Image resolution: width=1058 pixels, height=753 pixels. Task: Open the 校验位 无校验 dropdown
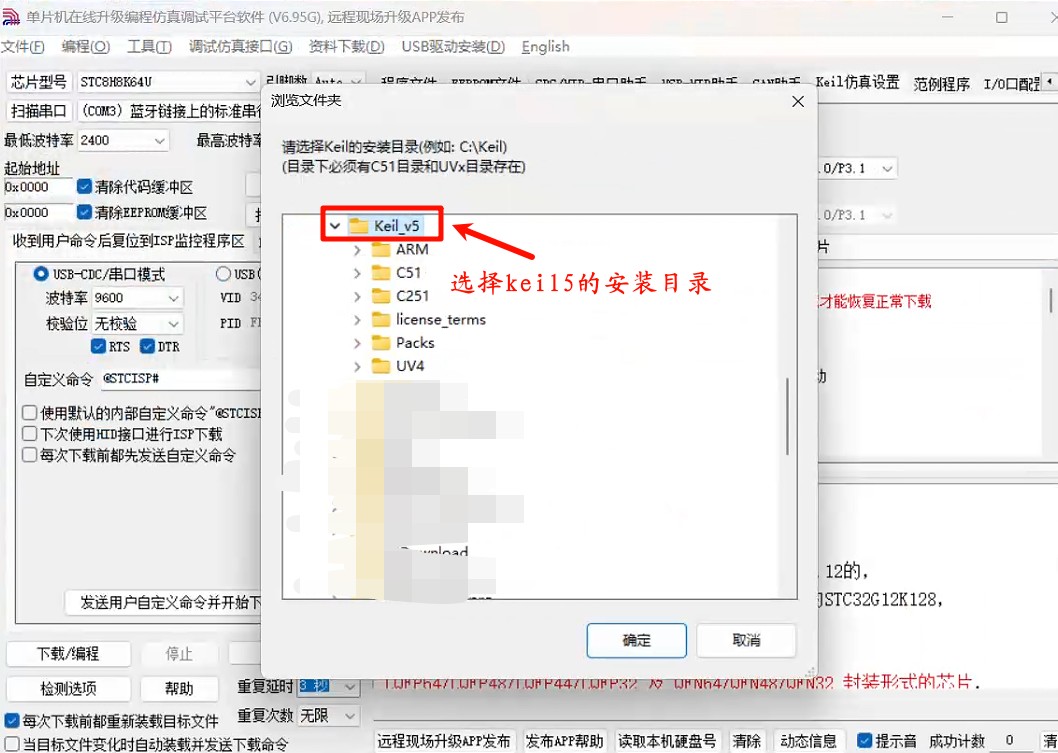coord(173,324)
